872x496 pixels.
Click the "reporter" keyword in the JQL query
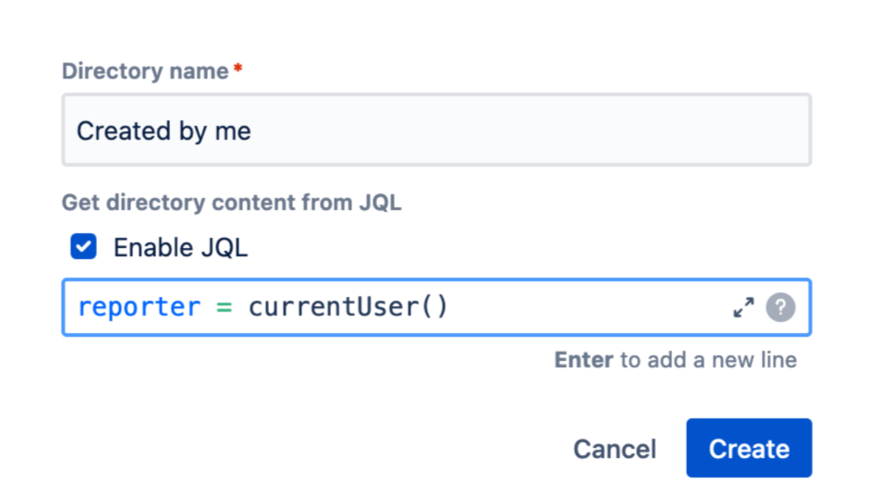tap(139, 307)
